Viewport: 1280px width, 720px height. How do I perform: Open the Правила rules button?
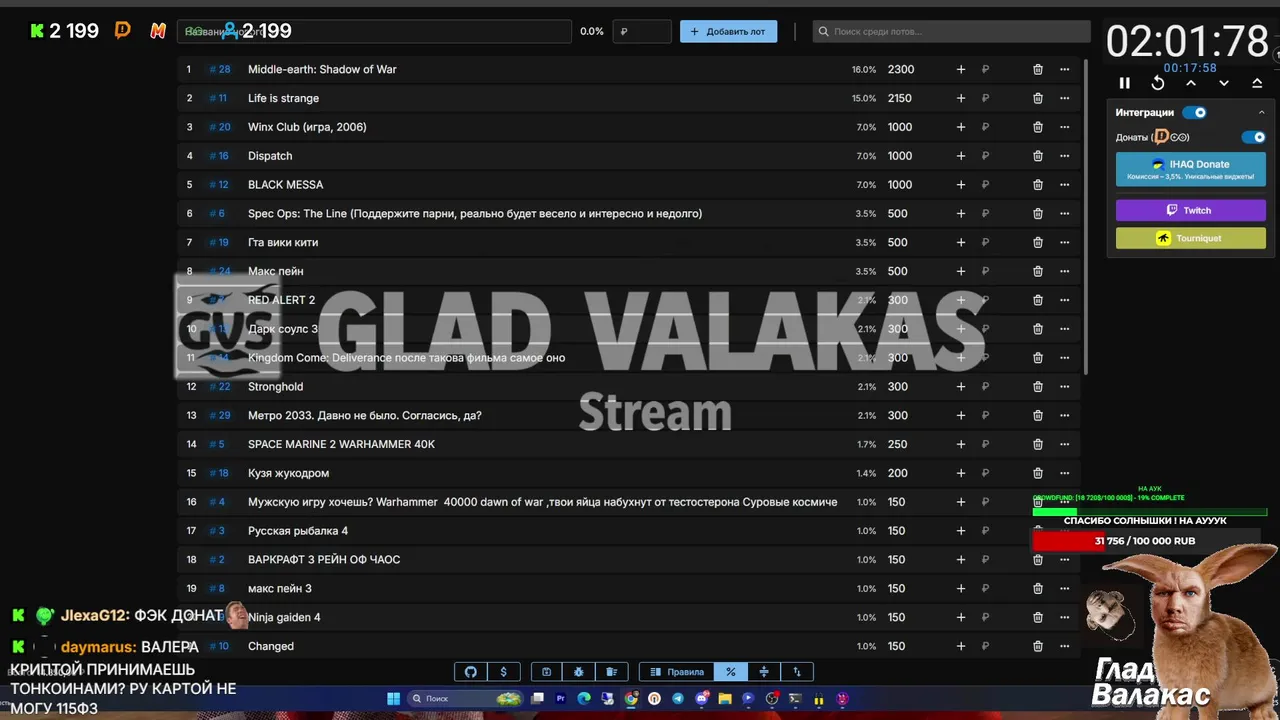[677, 672]
